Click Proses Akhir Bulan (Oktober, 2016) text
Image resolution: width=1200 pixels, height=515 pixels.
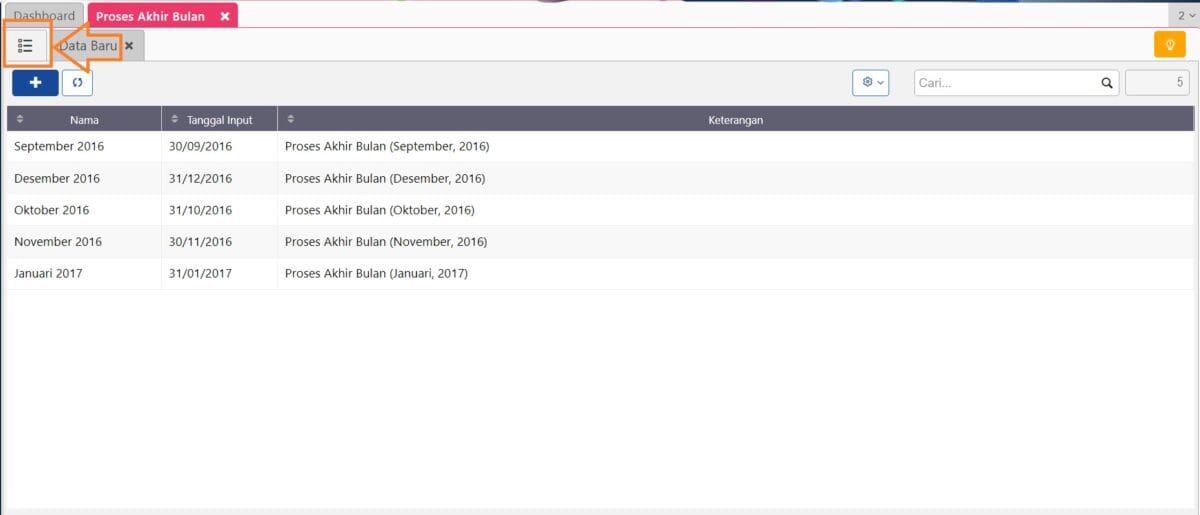[x=380, y=210]
